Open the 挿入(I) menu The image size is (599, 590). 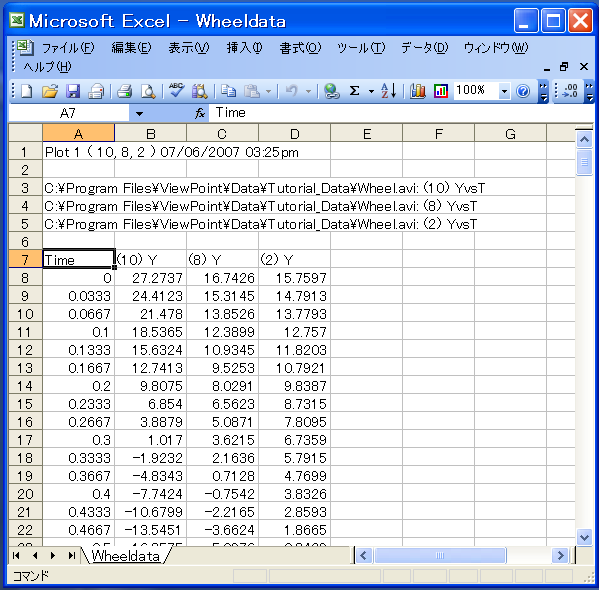click(244, 48)
